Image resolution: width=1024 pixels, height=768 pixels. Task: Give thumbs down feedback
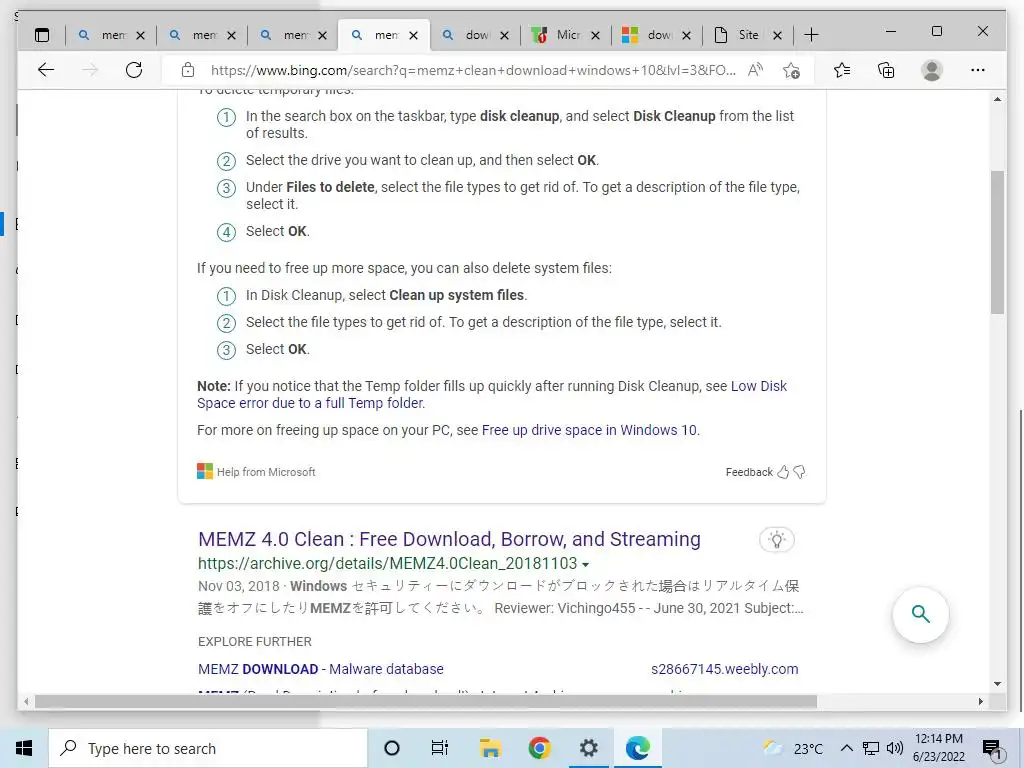[x=799, y=472]
